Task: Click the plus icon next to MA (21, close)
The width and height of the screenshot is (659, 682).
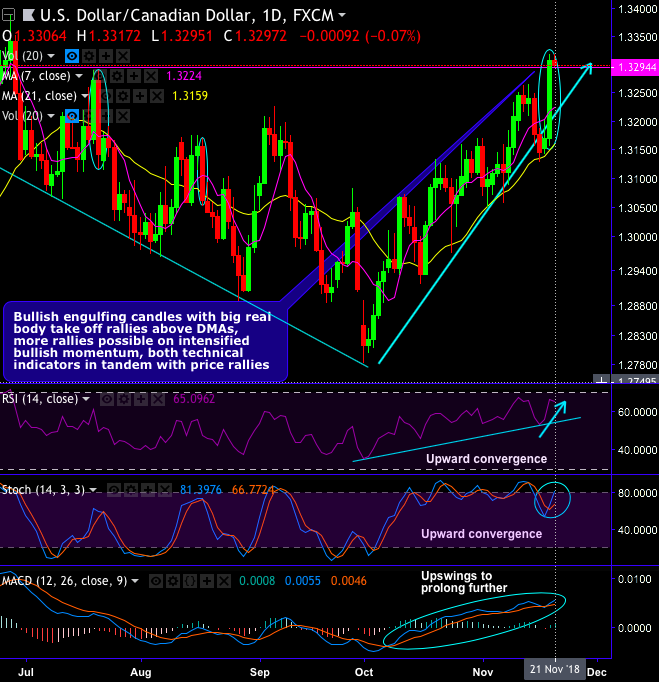Action: point(140,96)
